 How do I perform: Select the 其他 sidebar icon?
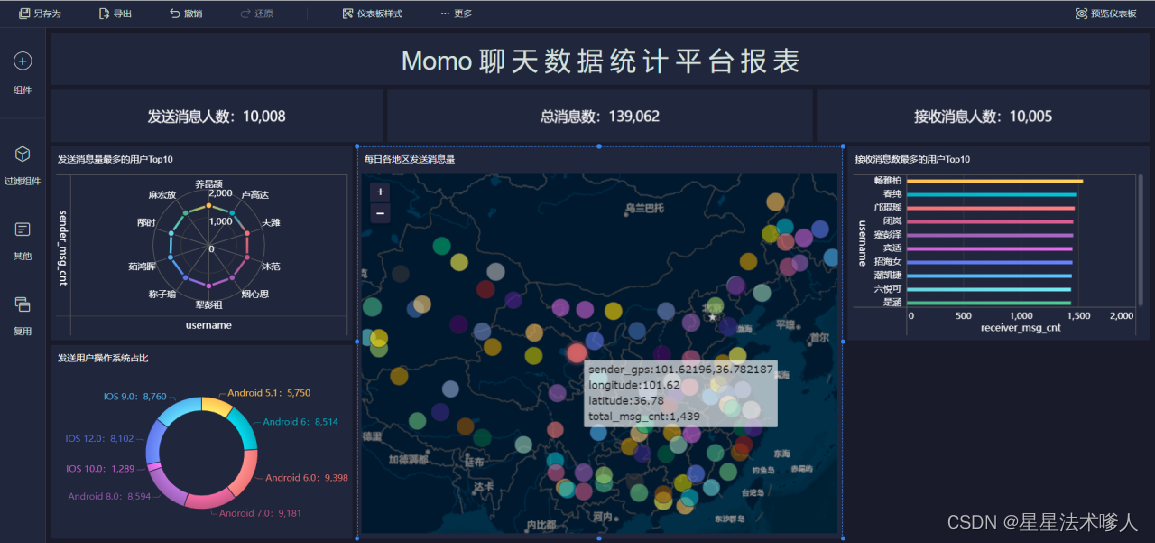click(x=23, y=230)
